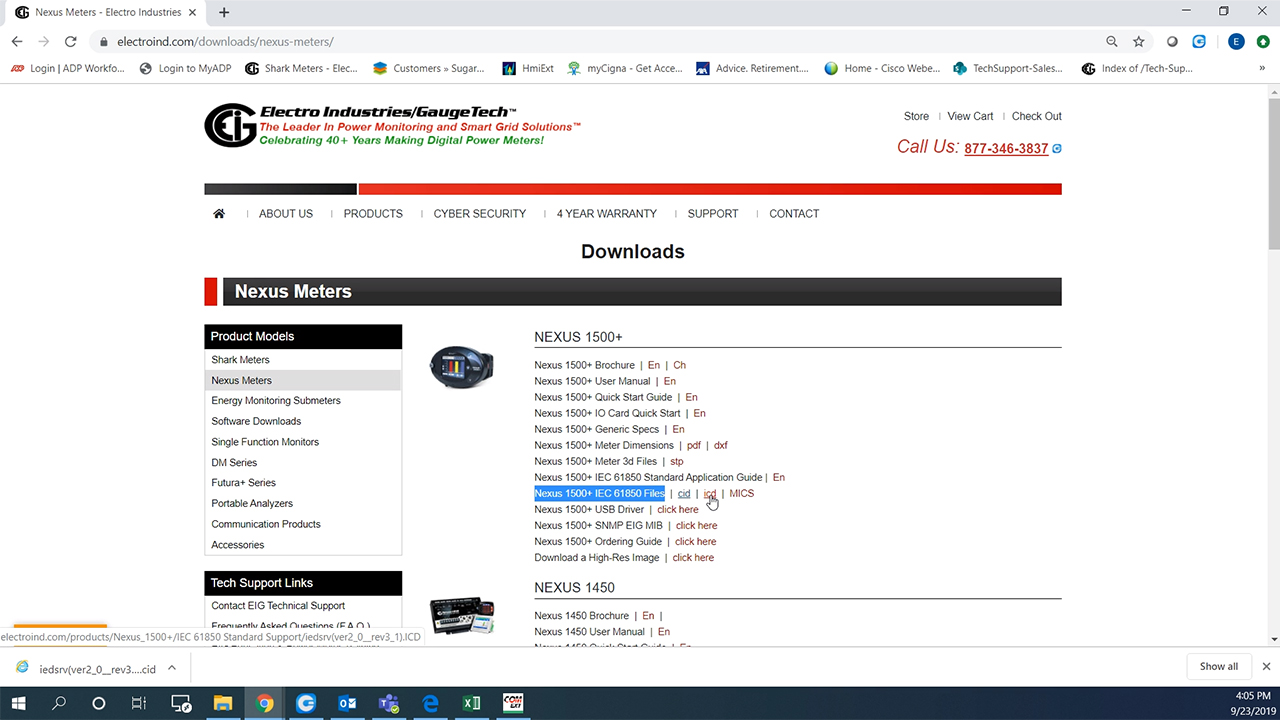Expand options for downloaded iedsrv cid file

point(171,667)
